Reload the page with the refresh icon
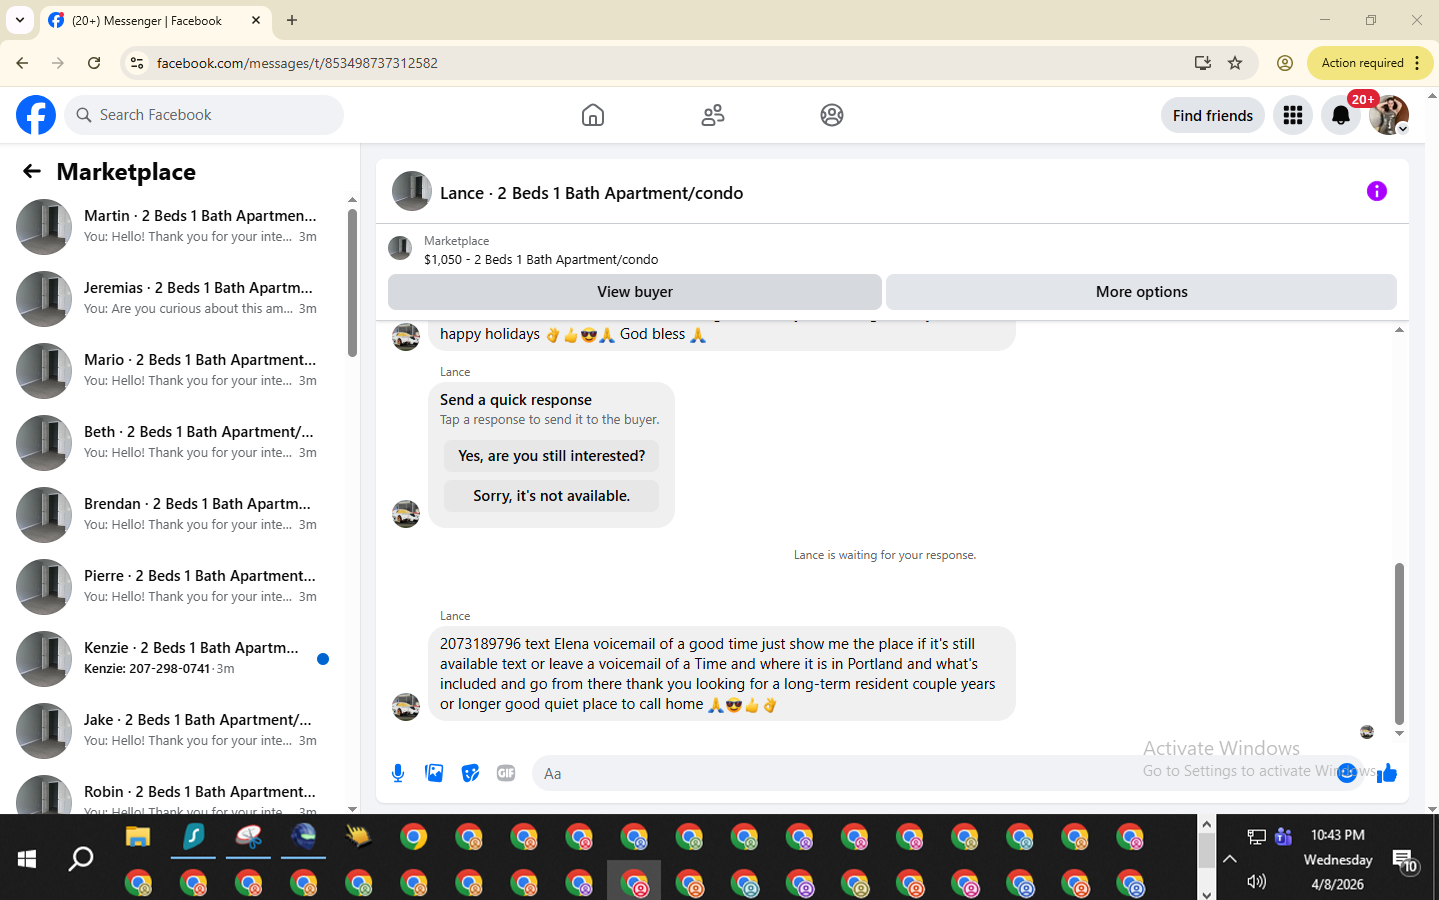 (94, 63)
